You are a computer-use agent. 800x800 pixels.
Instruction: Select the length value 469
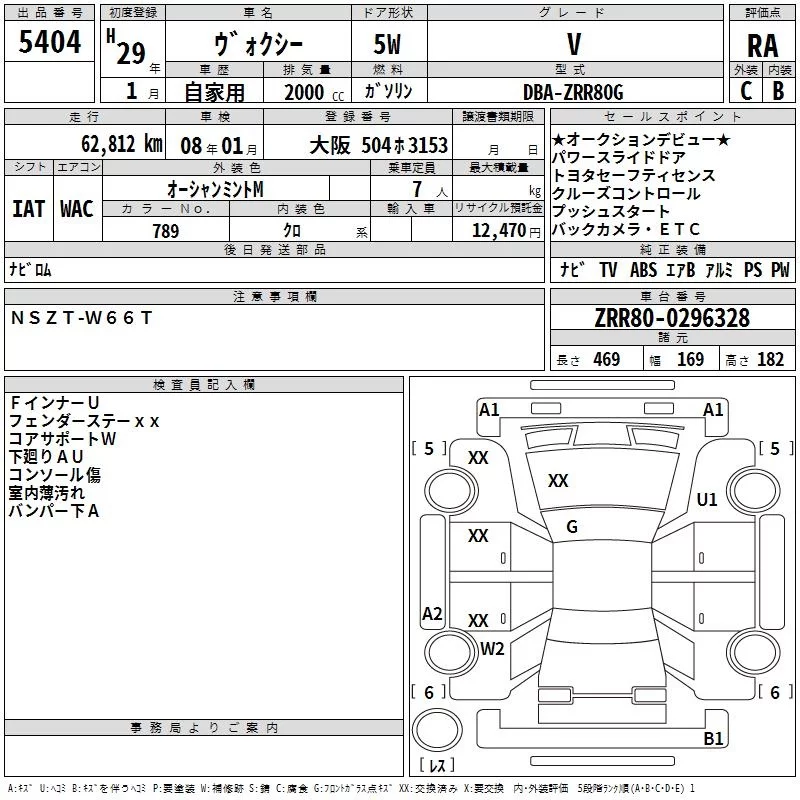click(607, 360)
